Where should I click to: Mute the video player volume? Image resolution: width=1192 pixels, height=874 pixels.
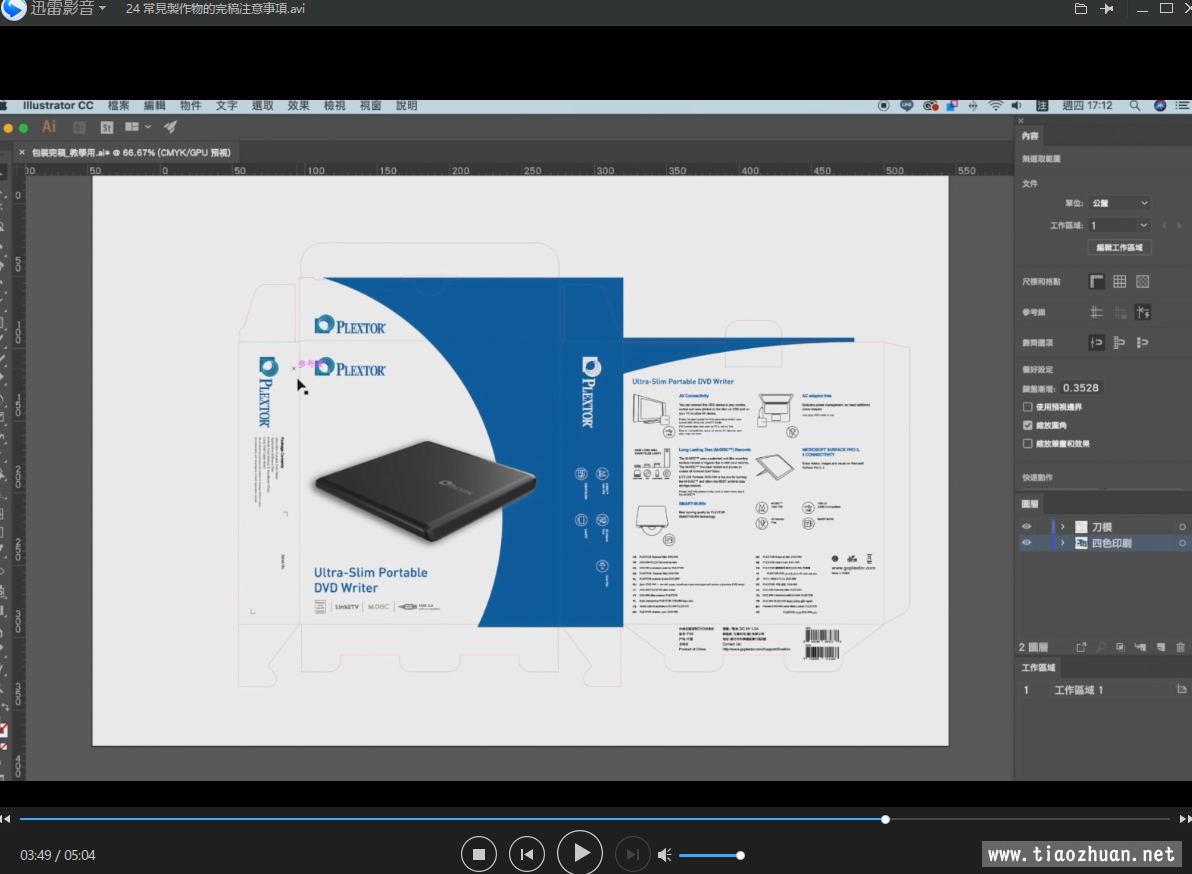(x=664, y=855)
